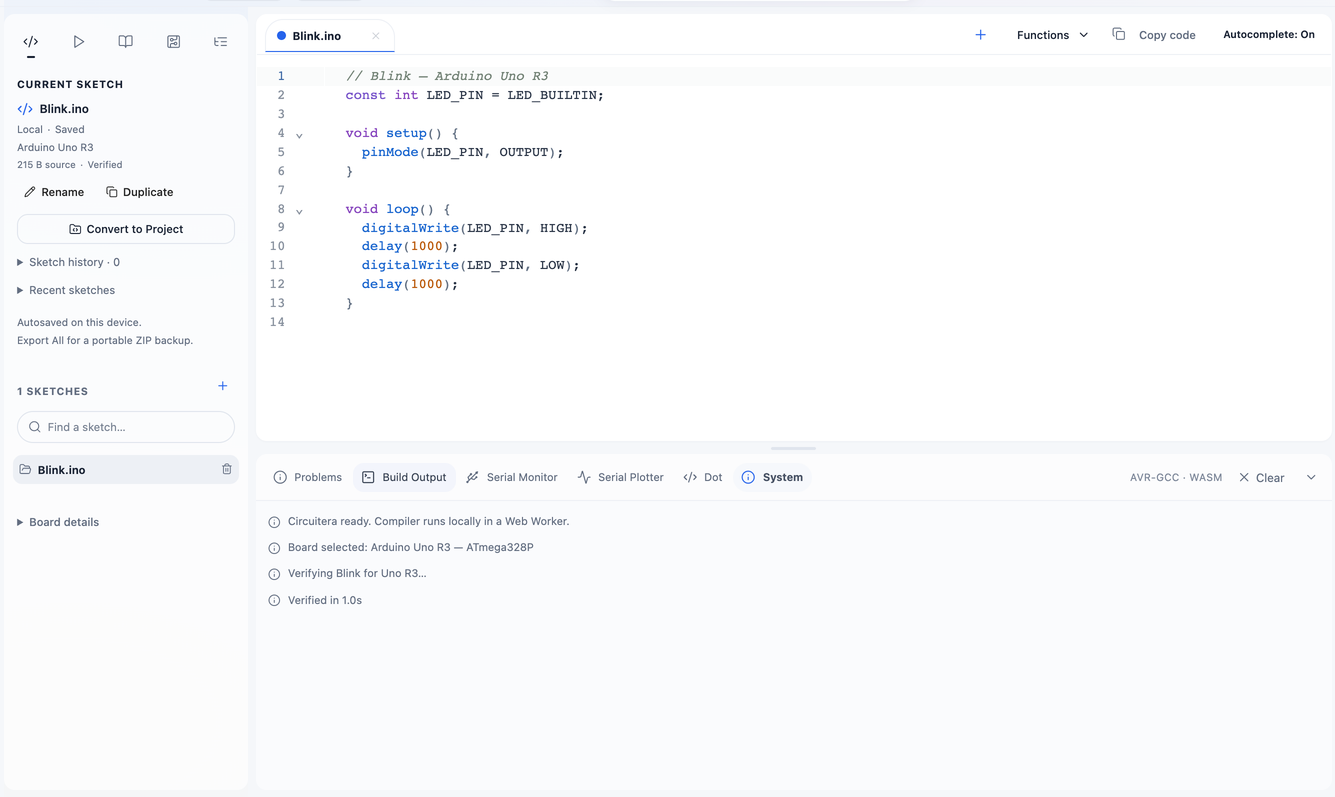The height and width of the screenshot is (797, 1335).
Task: Expand Recent sketches section
Action: (66, 290)
